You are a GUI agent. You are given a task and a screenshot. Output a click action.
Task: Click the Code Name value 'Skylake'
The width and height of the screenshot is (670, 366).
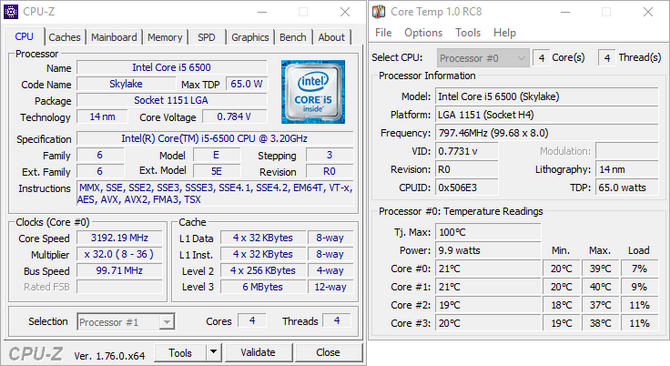tap(126, 84)
